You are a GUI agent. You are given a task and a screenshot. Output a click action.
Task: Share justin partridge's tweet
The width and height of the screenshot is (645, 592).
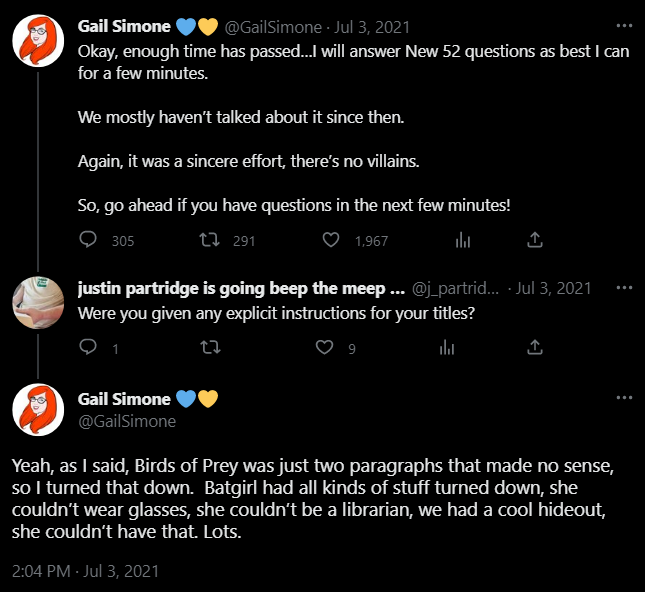point(535,347)
